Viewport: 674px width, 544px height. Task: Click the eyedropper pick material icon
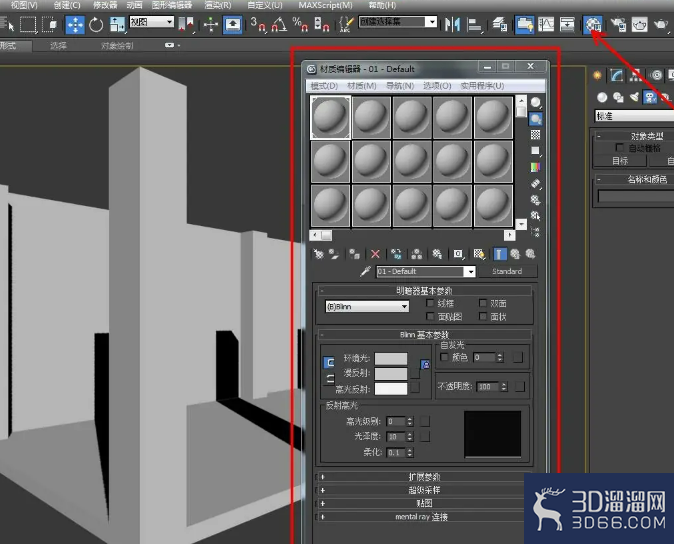tap(365, 271)
